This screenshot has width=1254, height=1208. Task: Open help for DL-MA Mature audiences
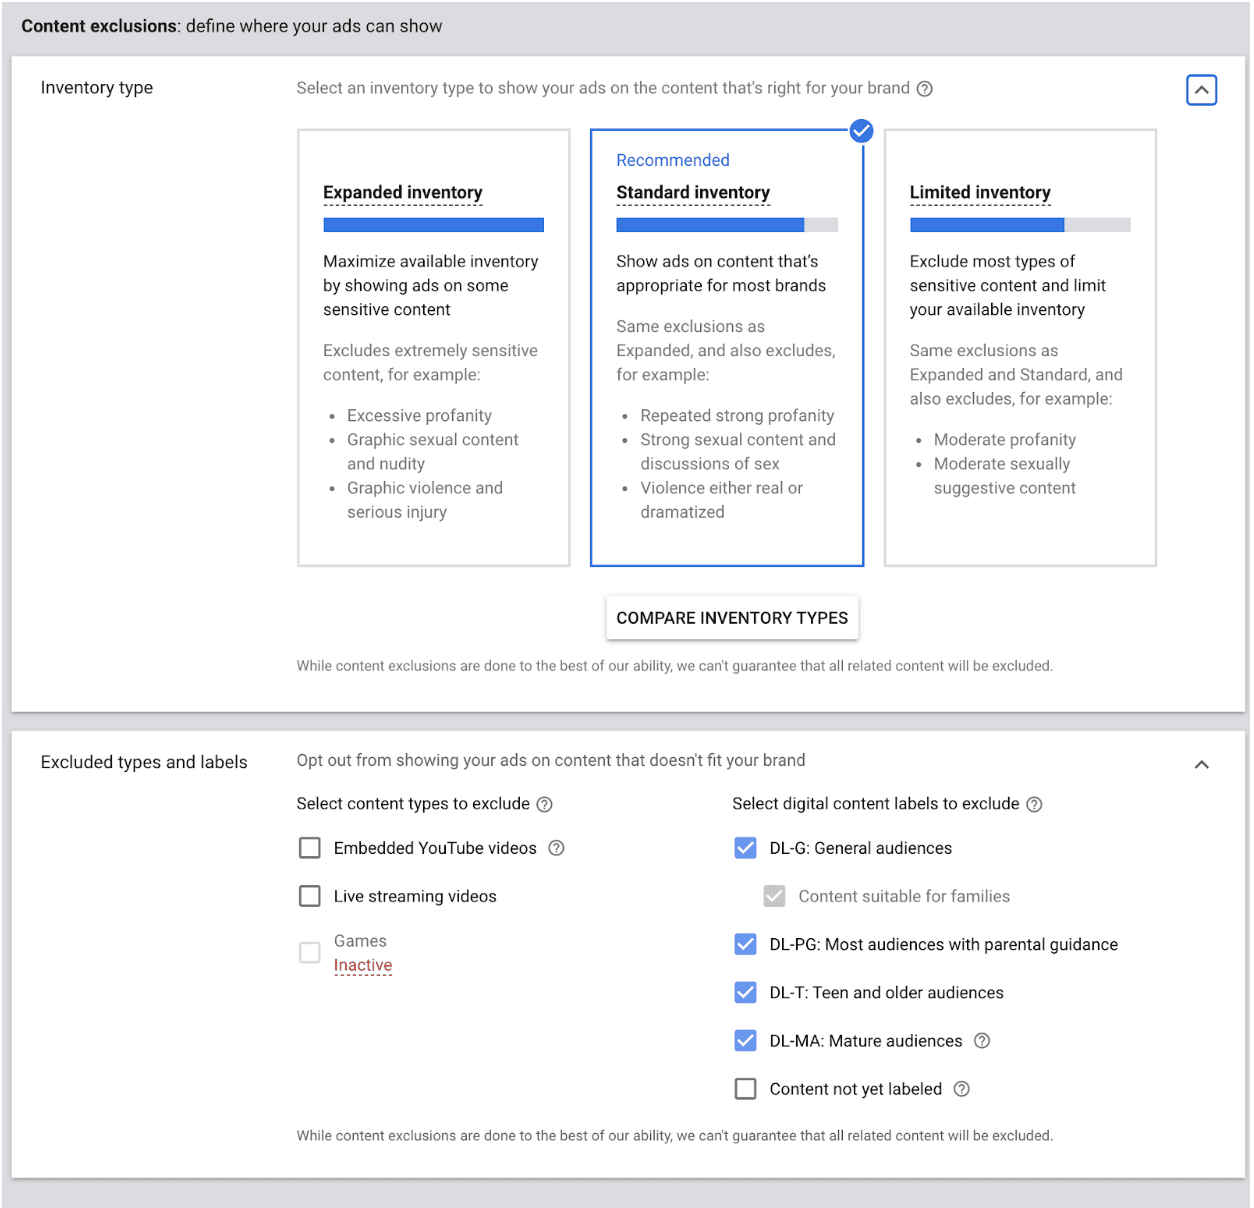tap(982, 1041)
